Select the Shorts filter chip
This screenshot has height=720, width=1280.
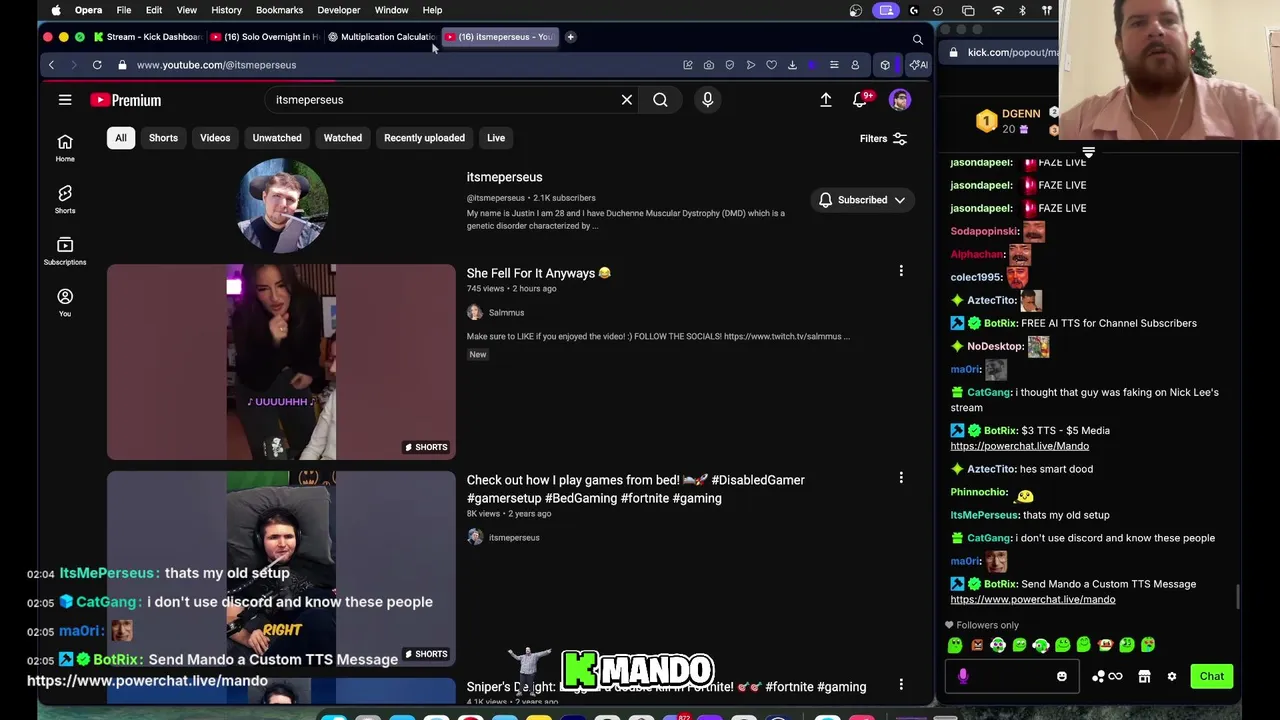click(x=163, y=138)
